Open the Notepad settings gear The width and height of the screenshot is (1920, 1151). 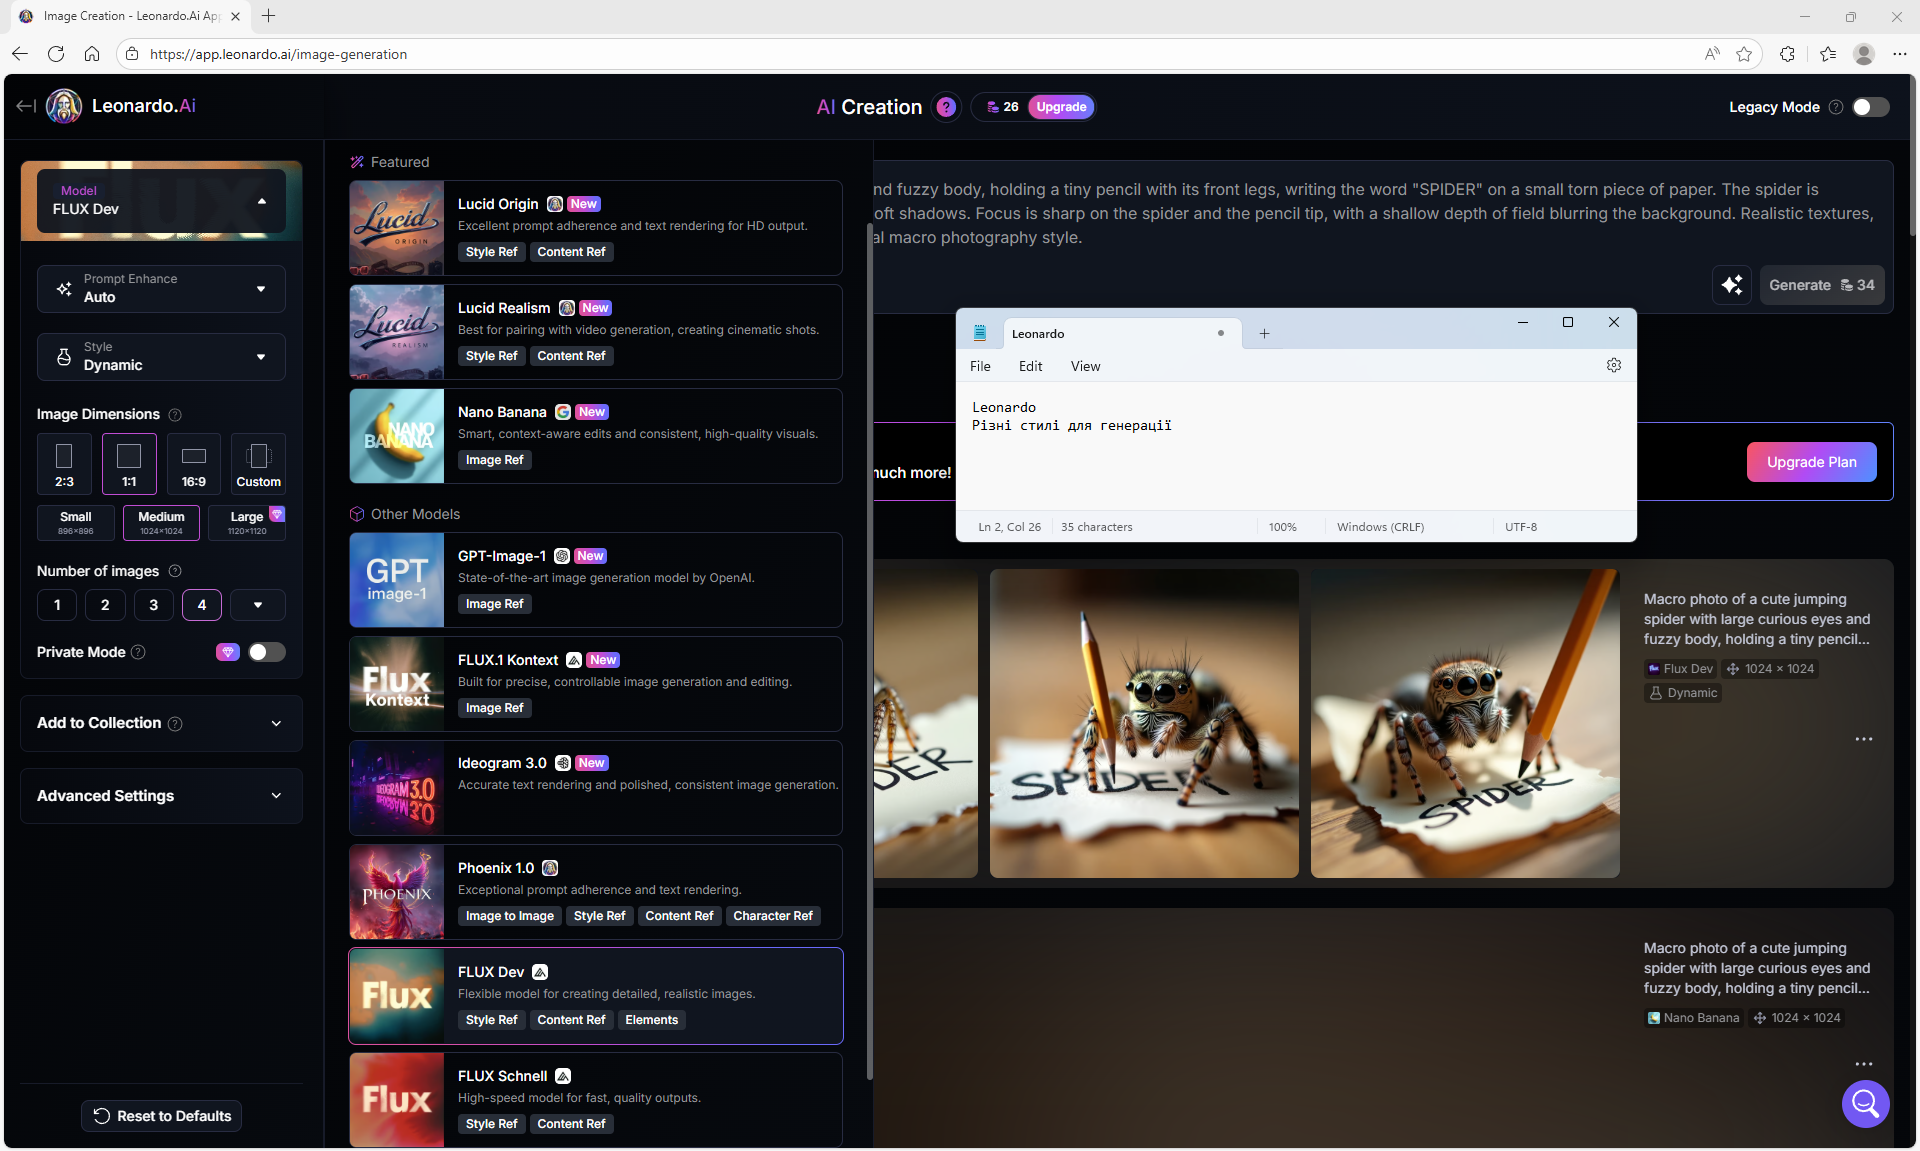[x=1613, y=366]
